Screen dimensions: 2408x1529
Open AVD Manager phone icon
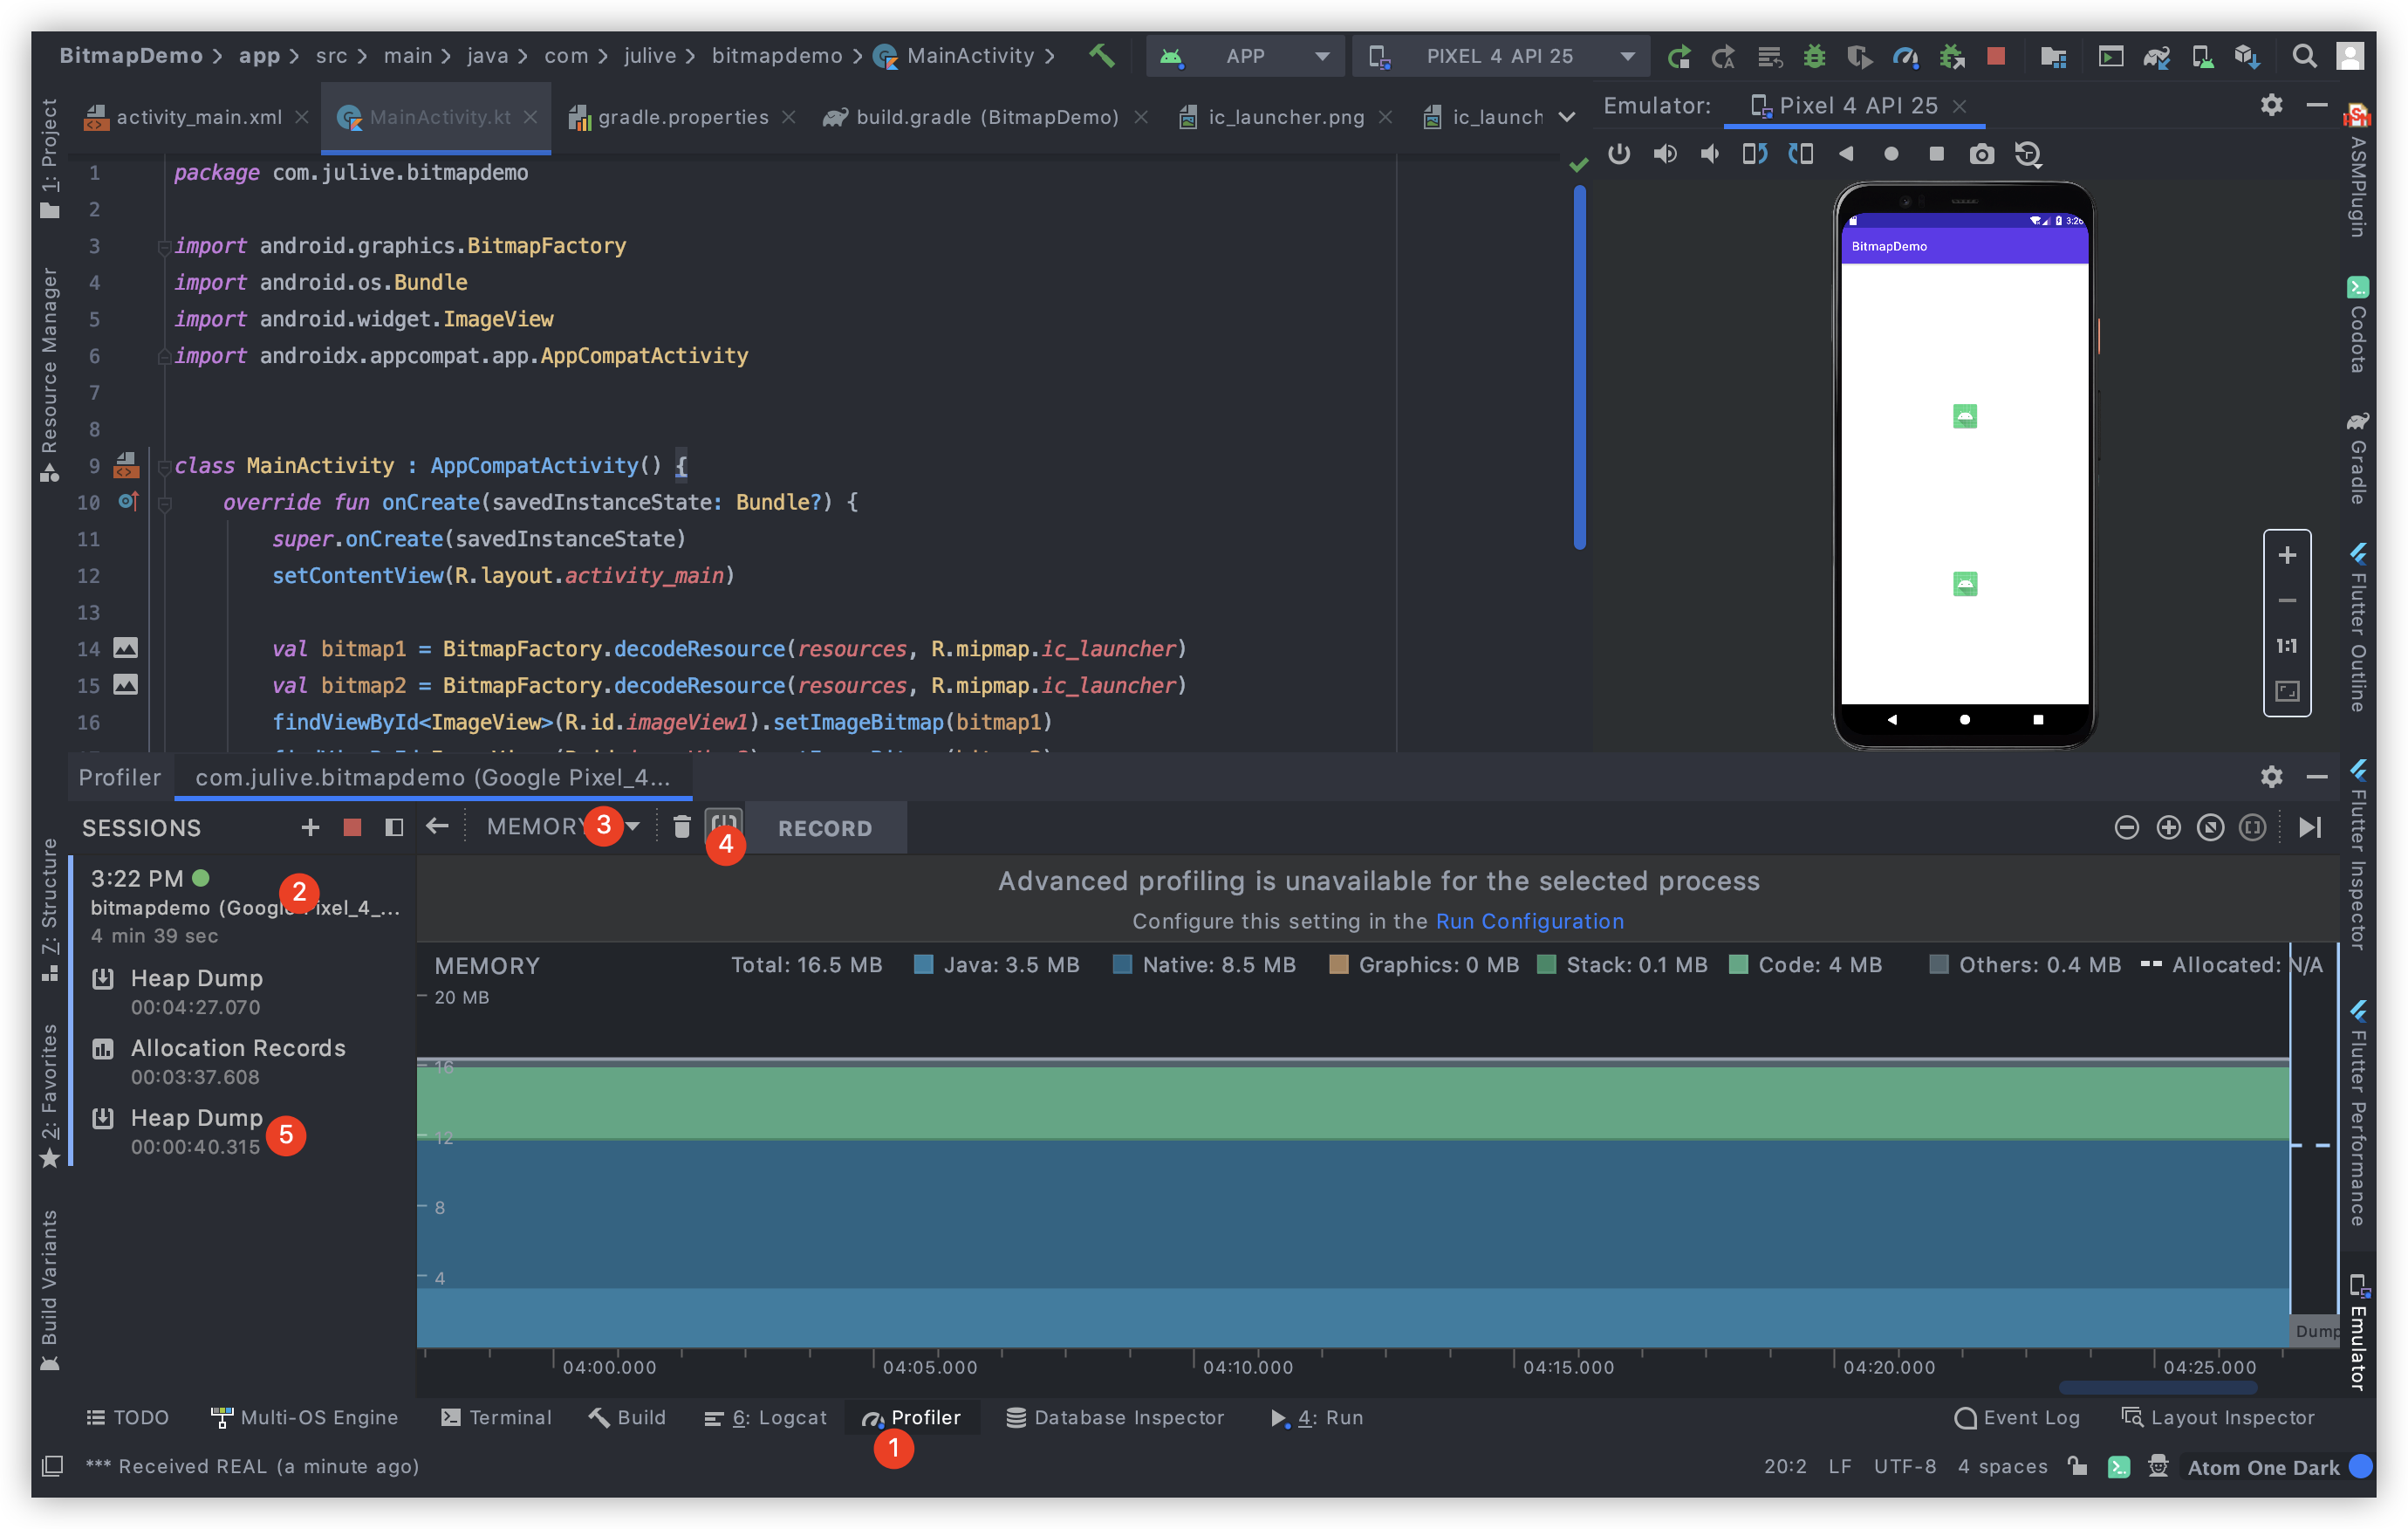pyautogui.click(x=2202, y=56)
